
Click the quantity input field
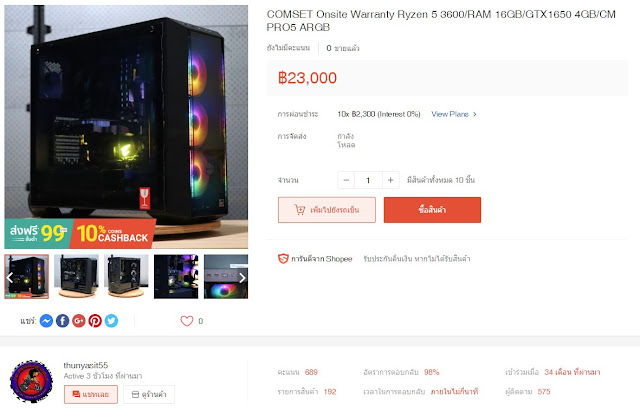[368, 180]
